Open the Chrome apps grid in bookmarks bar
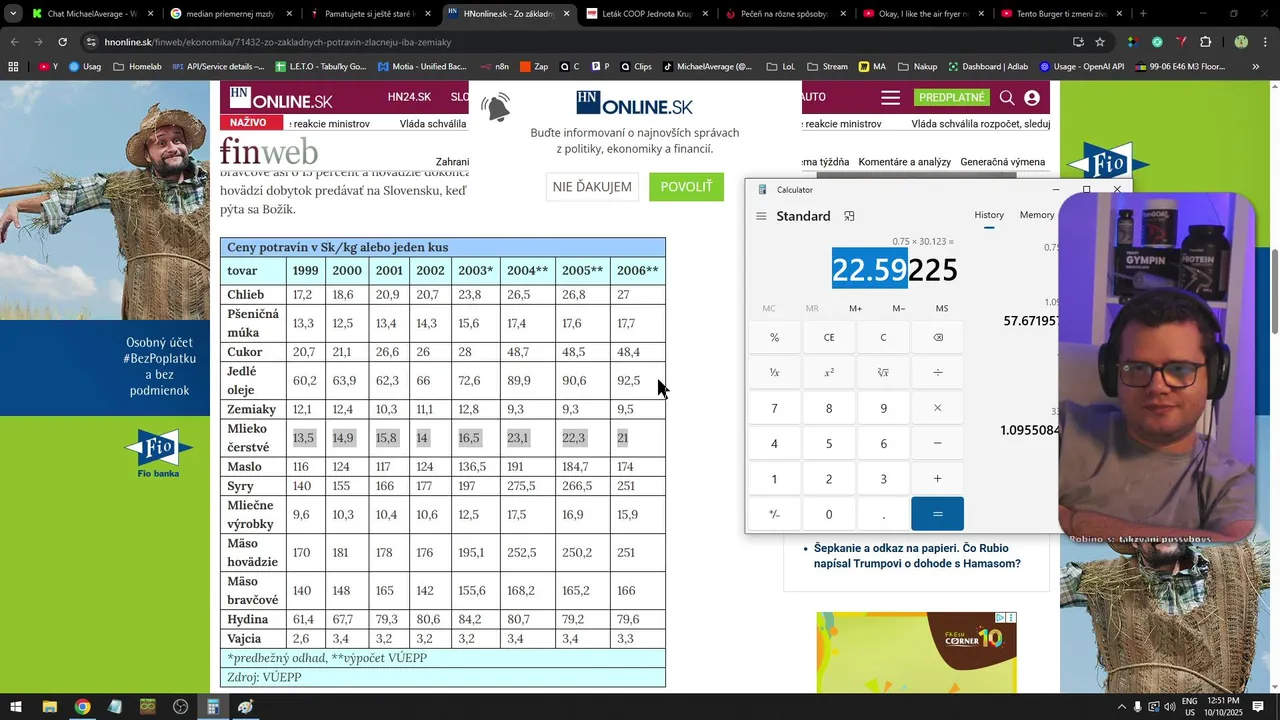 (x=13, y=67)
